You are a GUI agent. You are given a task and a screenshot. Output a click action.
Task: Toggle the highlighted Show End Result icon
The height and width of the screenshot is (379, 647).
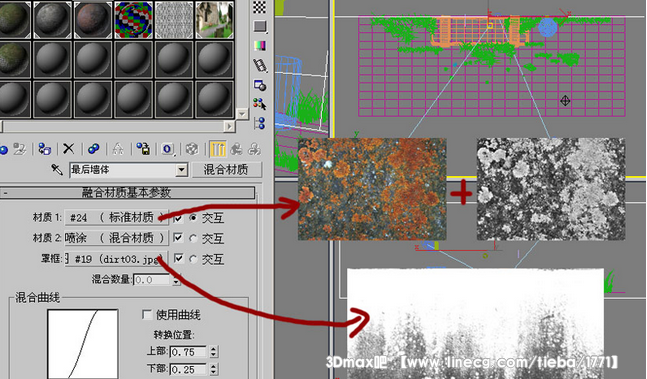point(217,149)
